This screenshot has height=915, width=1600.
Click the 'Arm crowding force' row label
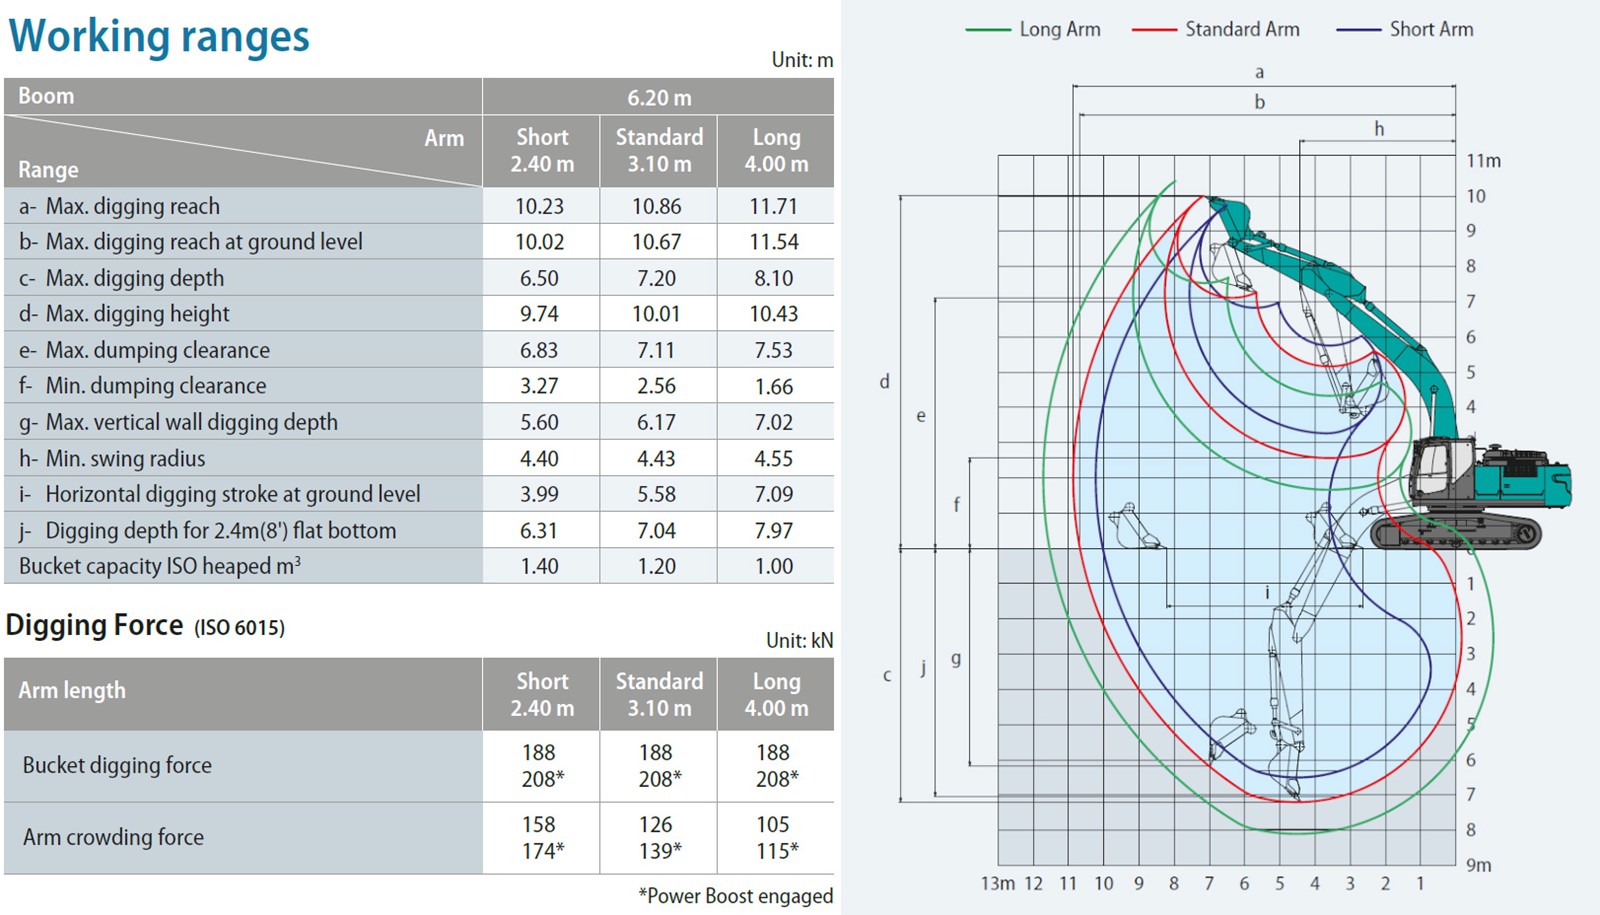pyautogui.click(x=113, y=837)
